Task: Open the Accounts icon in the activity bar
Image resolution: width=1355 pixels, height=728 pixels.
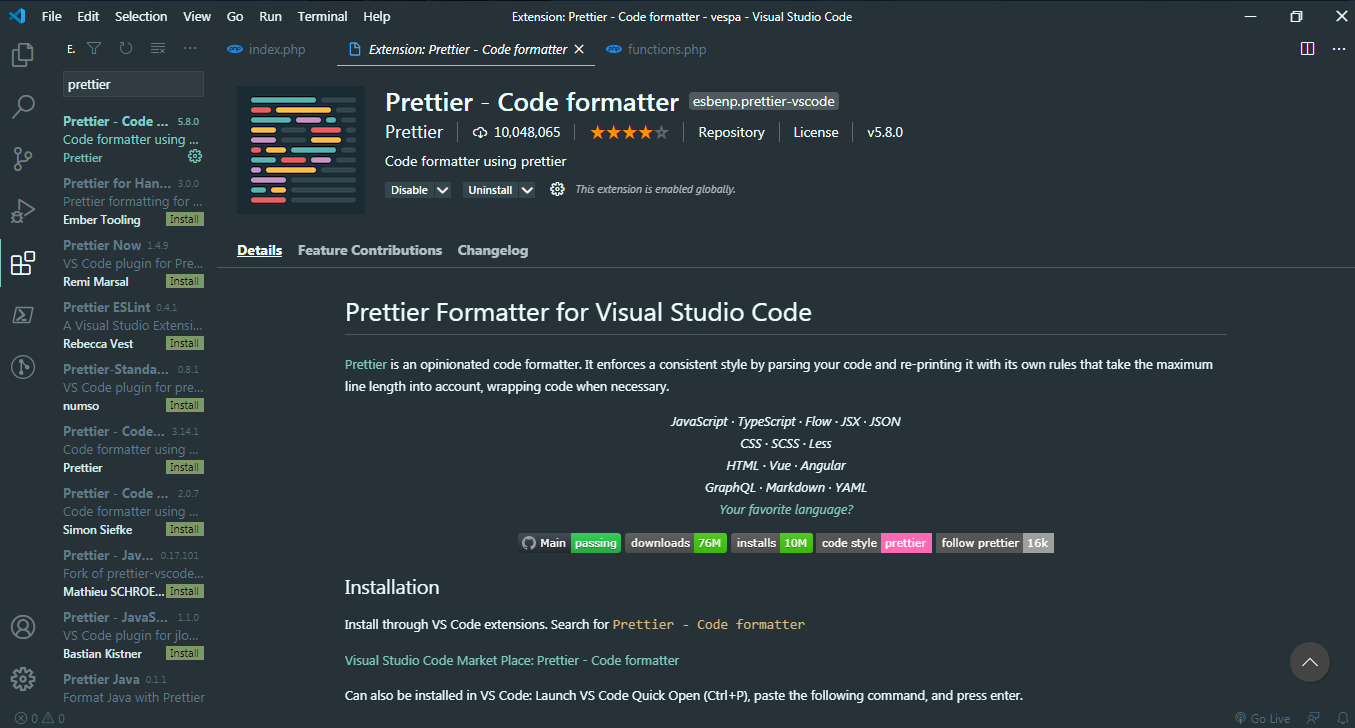Action: click(22, 627)
